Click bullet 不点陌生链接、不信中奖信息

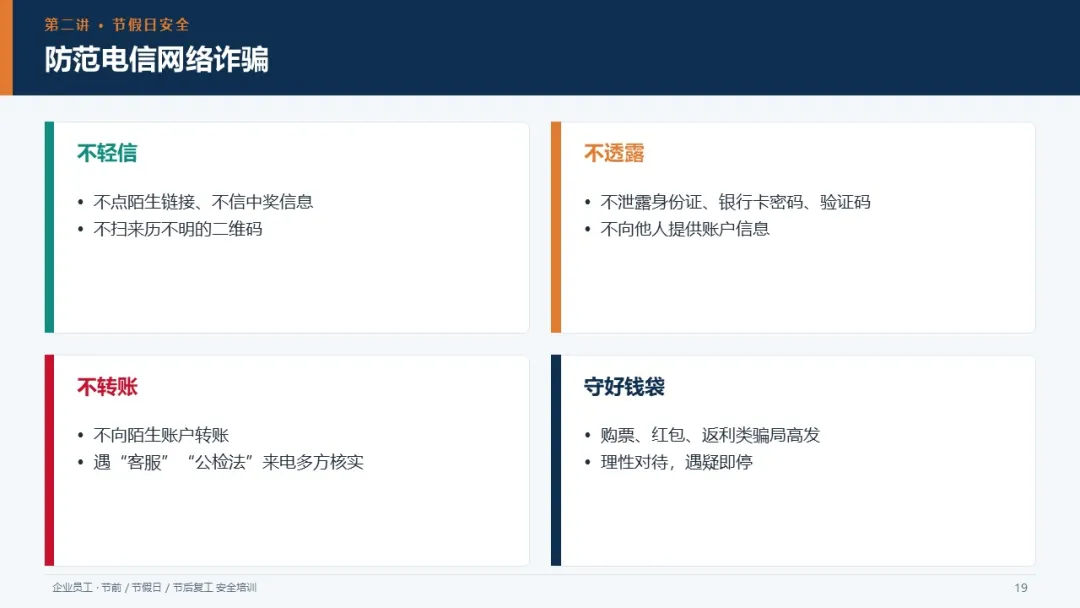click(x=203, y=202)
